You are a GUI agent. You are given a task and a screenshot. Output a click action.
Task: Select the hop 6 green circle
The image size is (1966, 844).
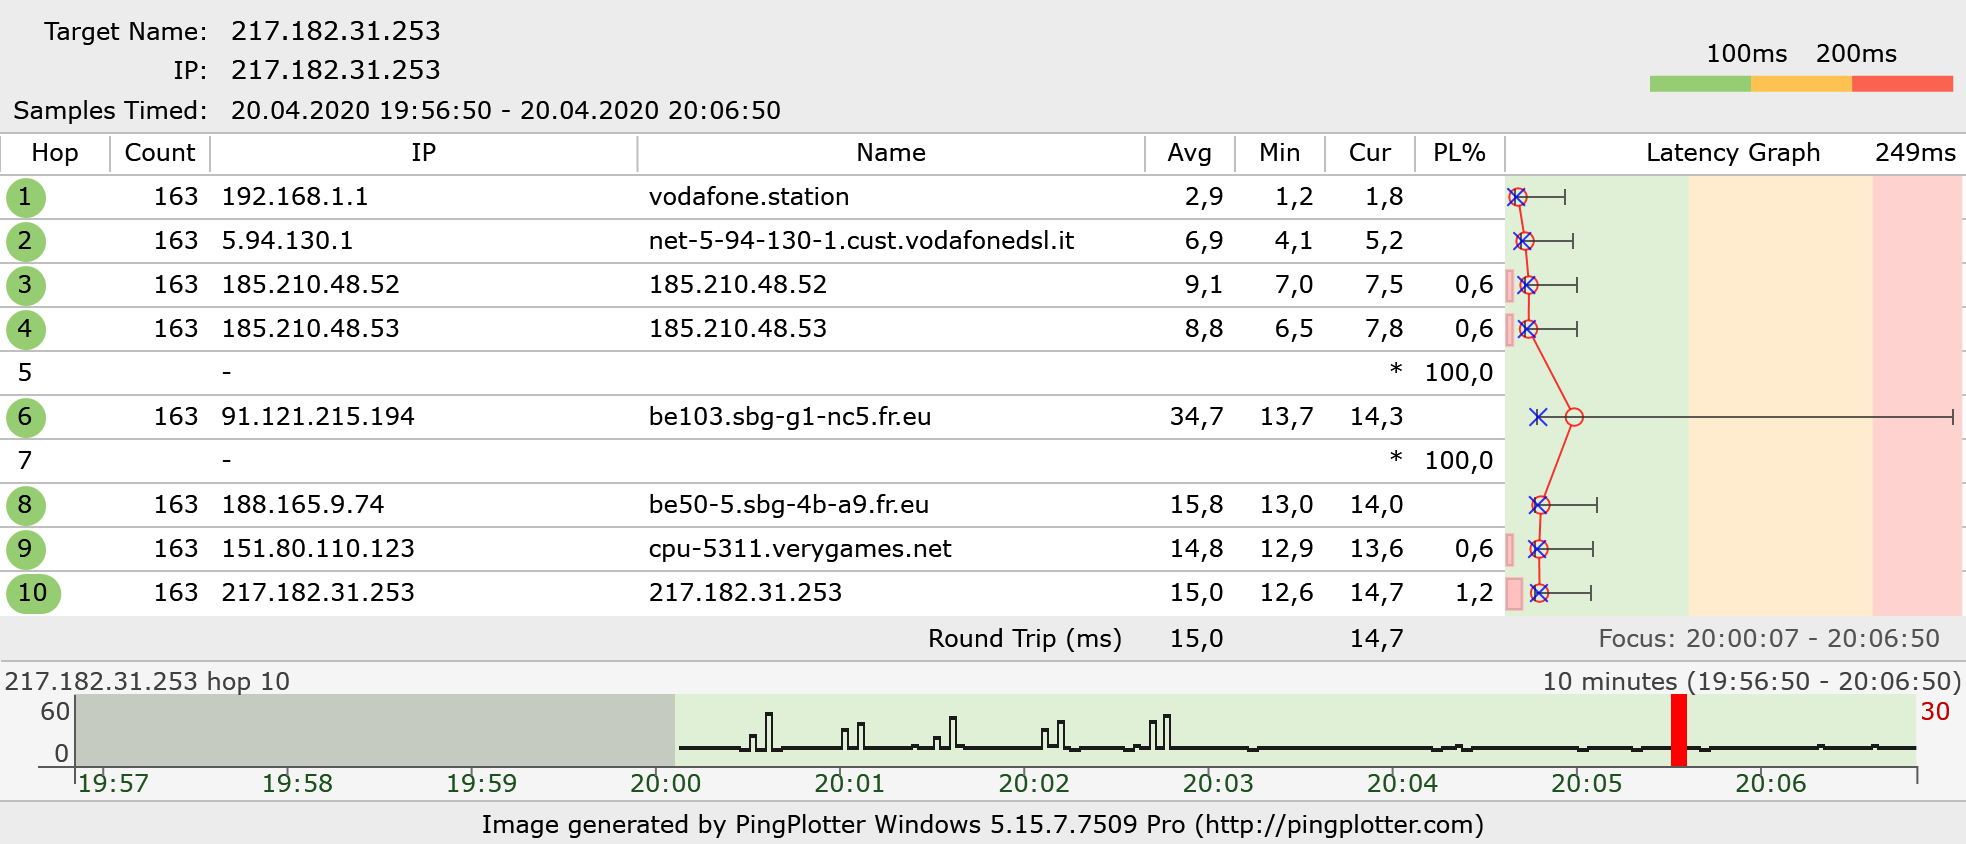(x=25, y=417)
